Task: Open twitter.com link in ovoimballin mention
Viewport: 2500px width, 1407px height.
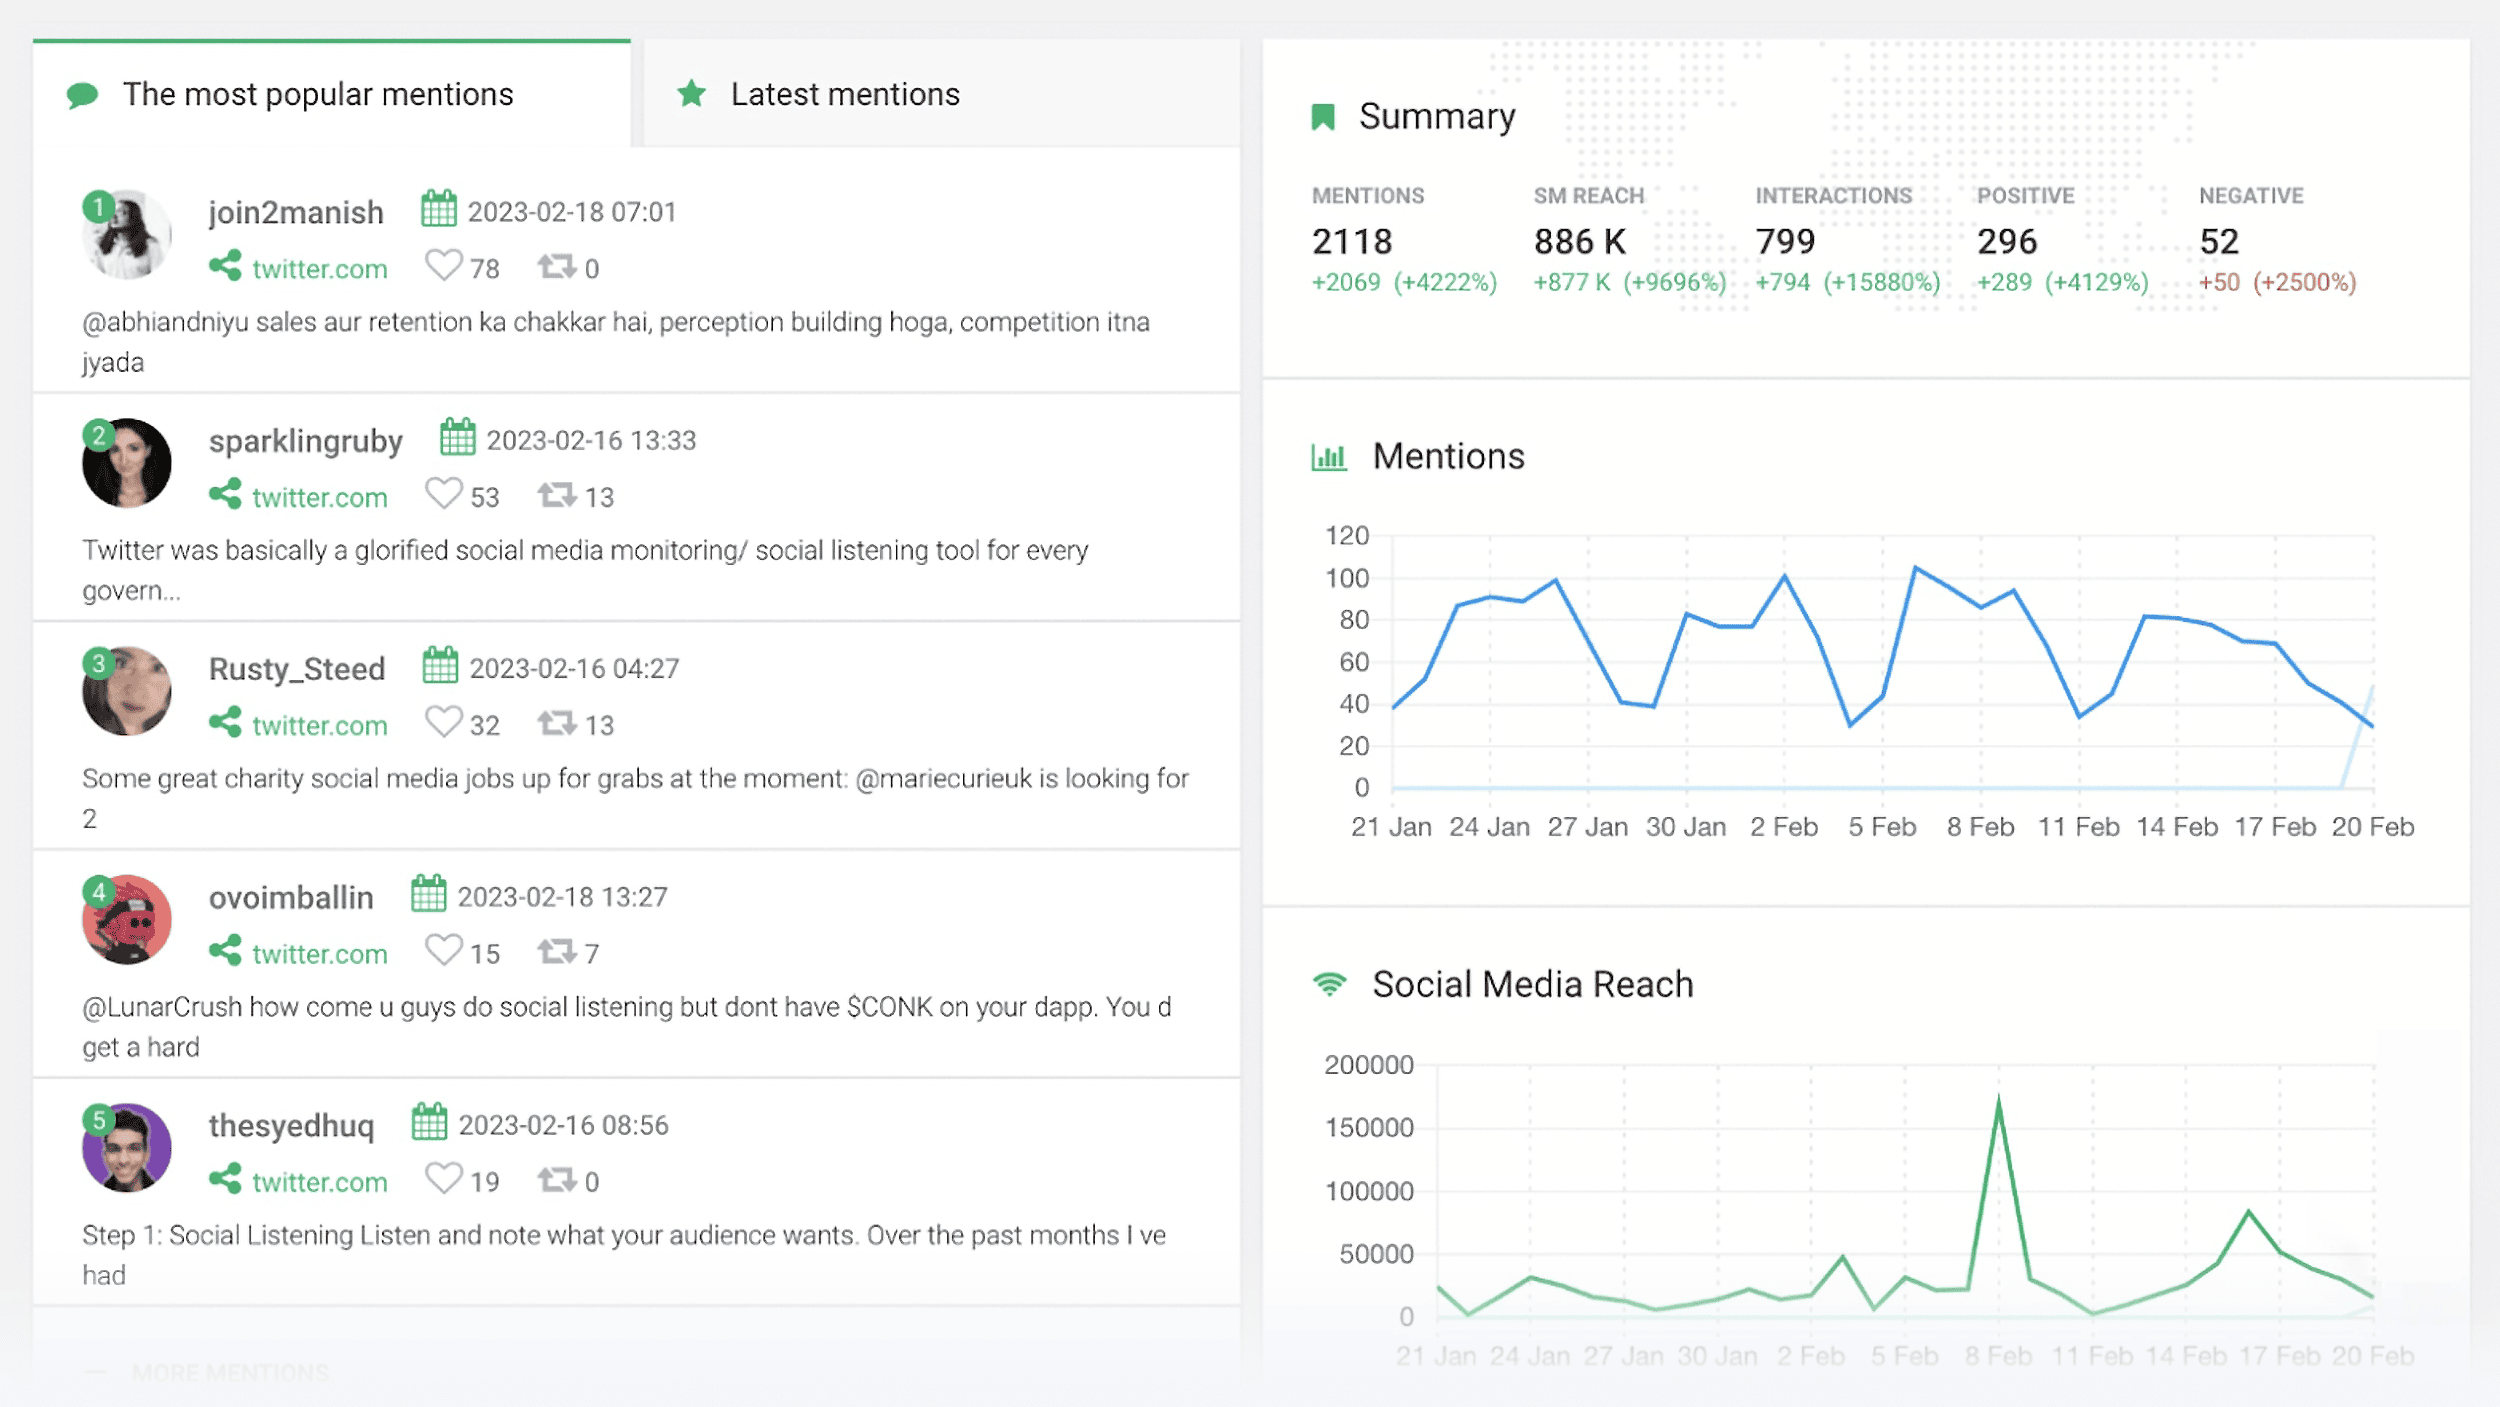Action: 320,954
